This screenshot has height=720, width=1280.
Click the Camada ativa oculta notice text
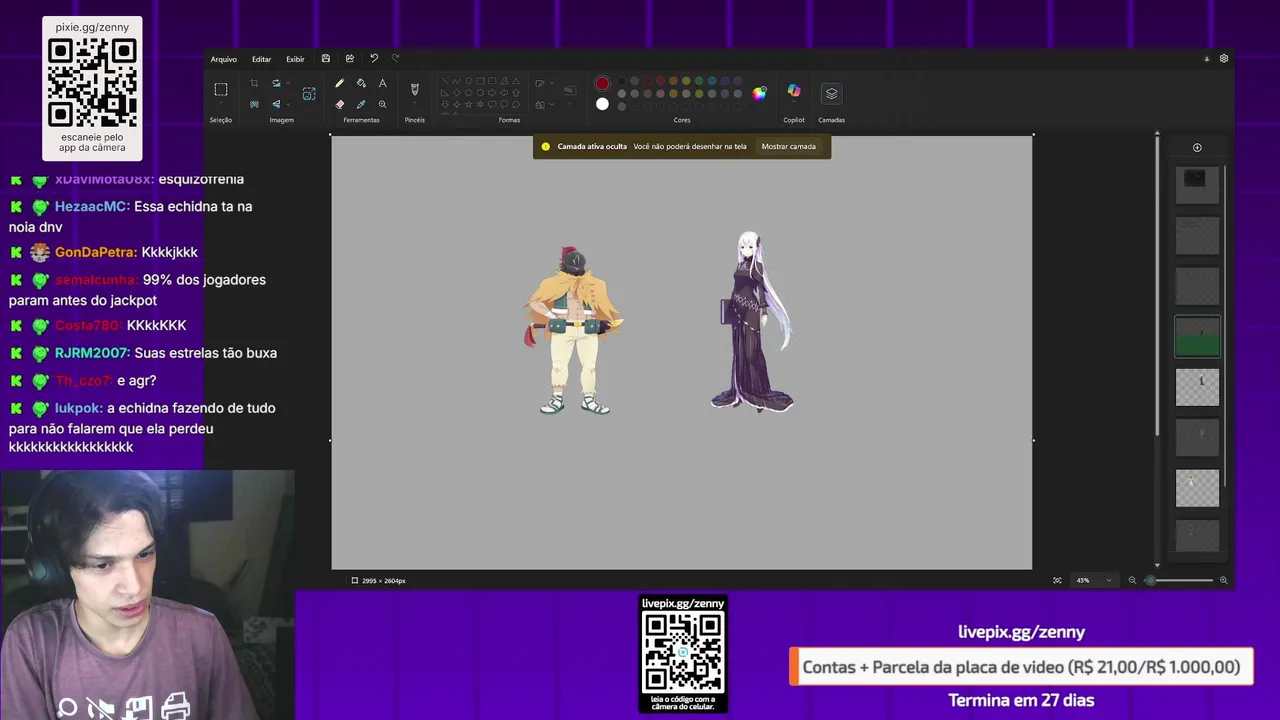[592, 146]
